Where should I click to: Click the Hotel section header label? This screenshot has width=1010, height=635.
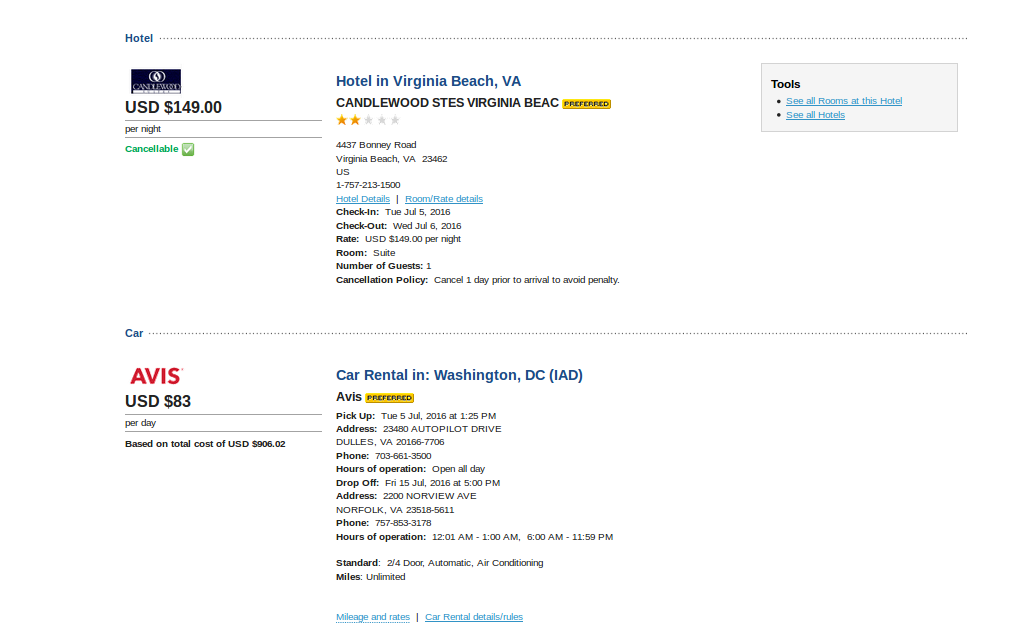click(x=139, y=38)
